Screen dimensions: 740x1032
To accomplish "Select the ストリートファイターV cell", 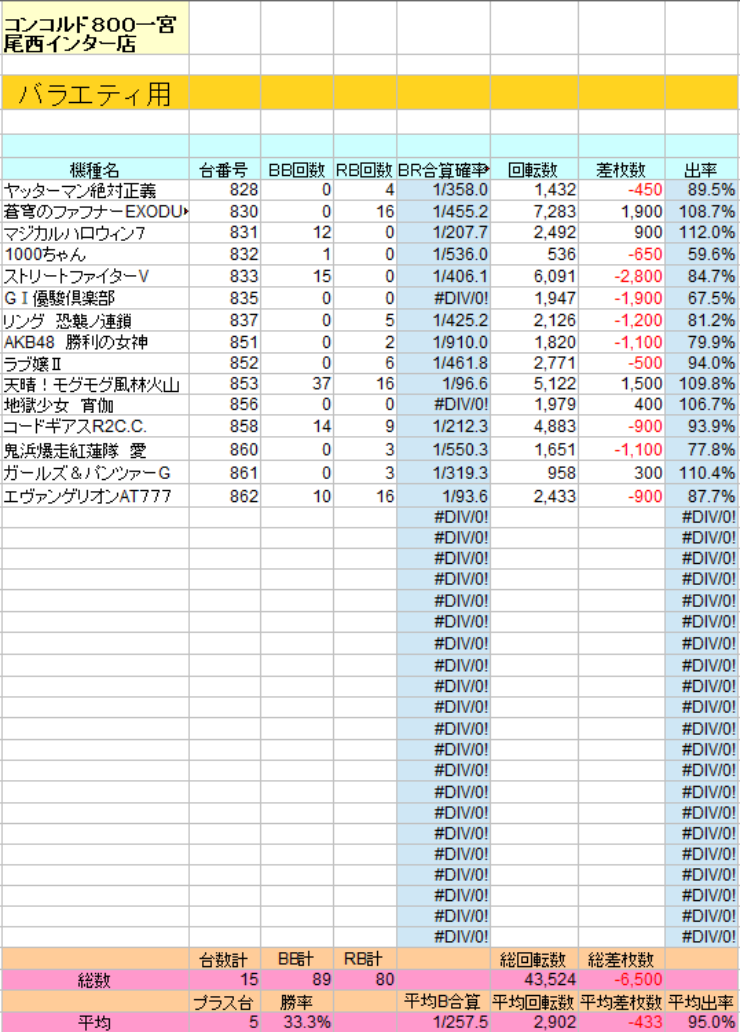I will [94, 276].
